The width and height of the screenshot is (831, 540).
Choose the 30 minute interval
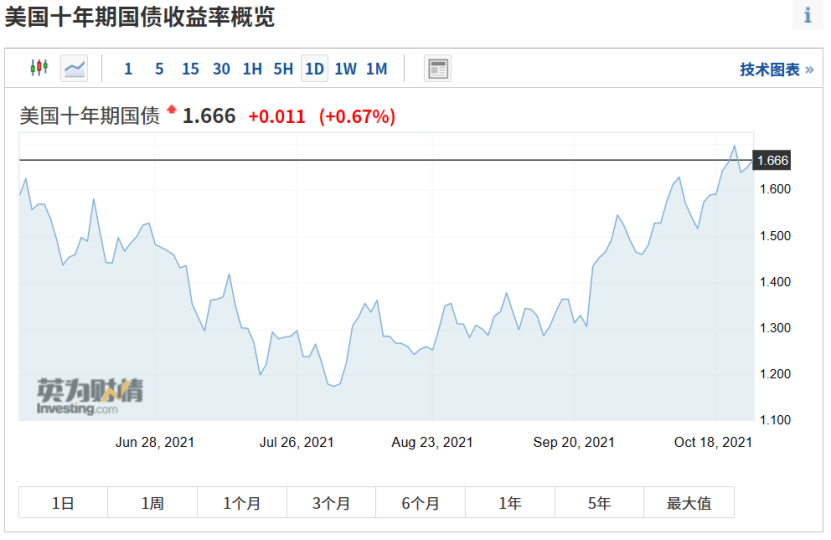[x=221, y=69]
